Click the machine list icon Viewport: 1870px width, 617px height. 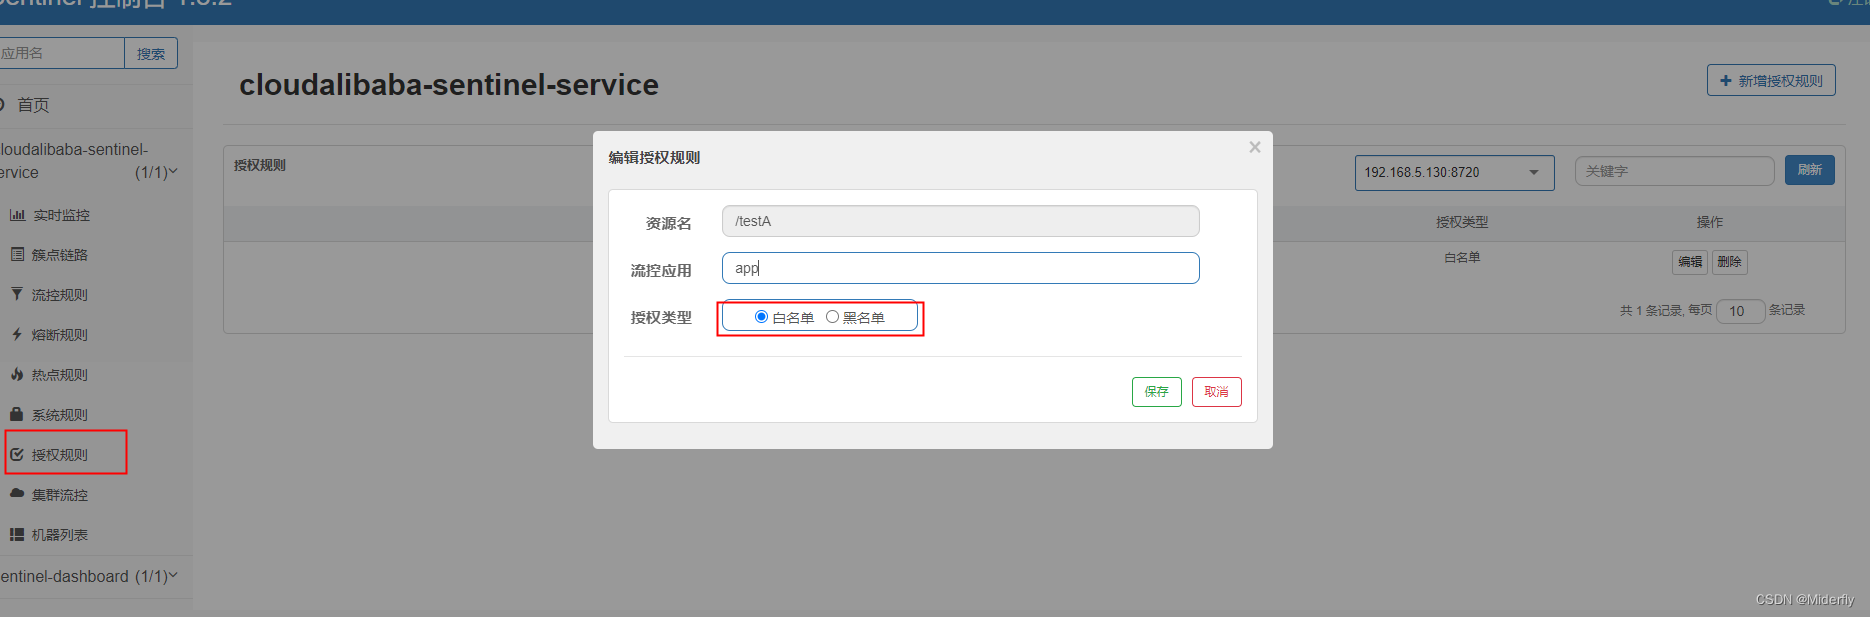17,534
